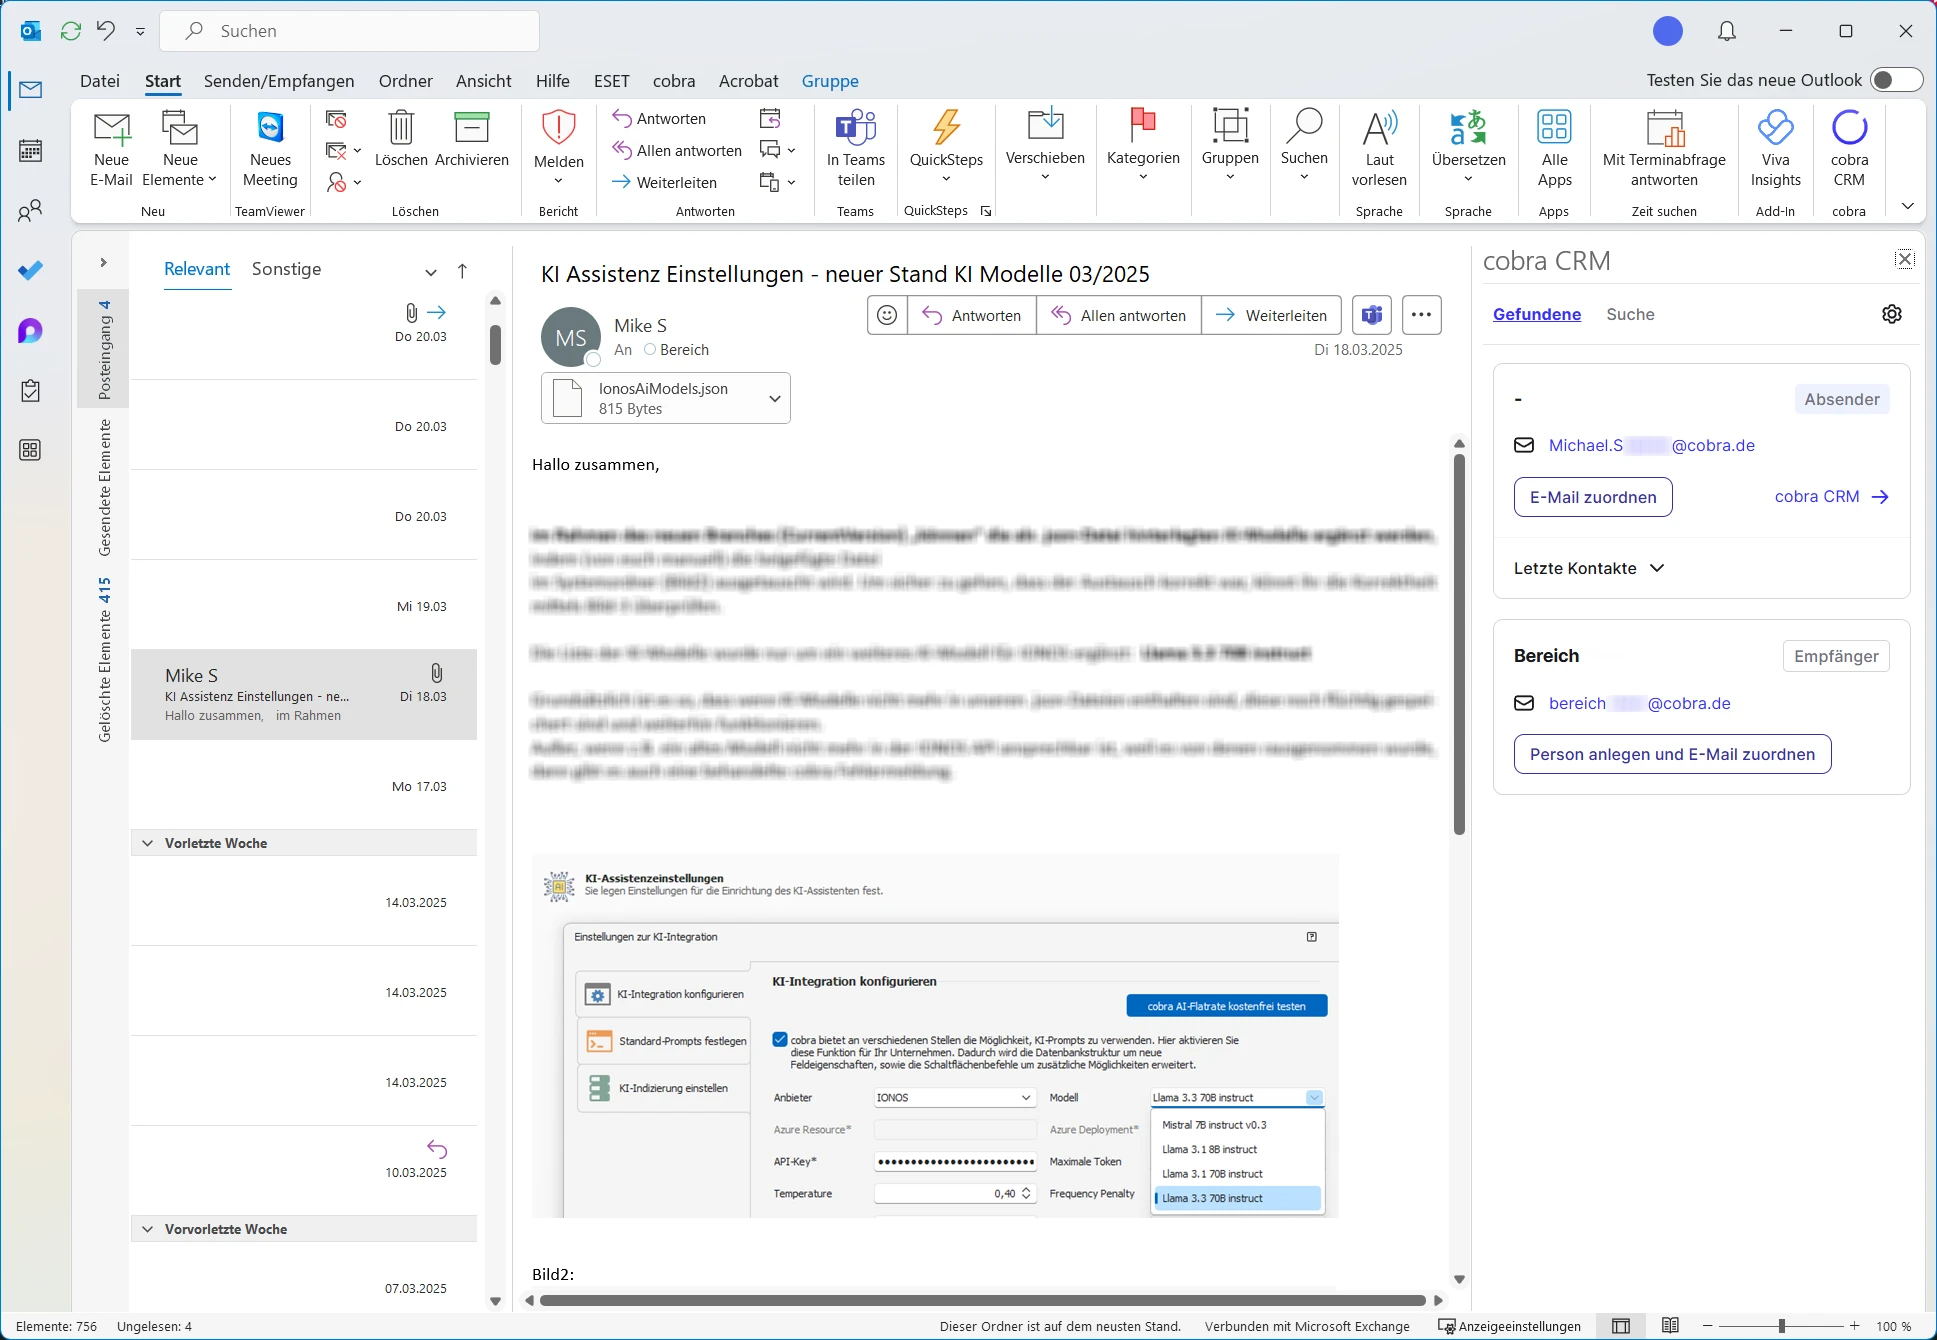Follow cobra CRM arrow link
The width and height of the screenshot is (1937, 1340).
1832,497
